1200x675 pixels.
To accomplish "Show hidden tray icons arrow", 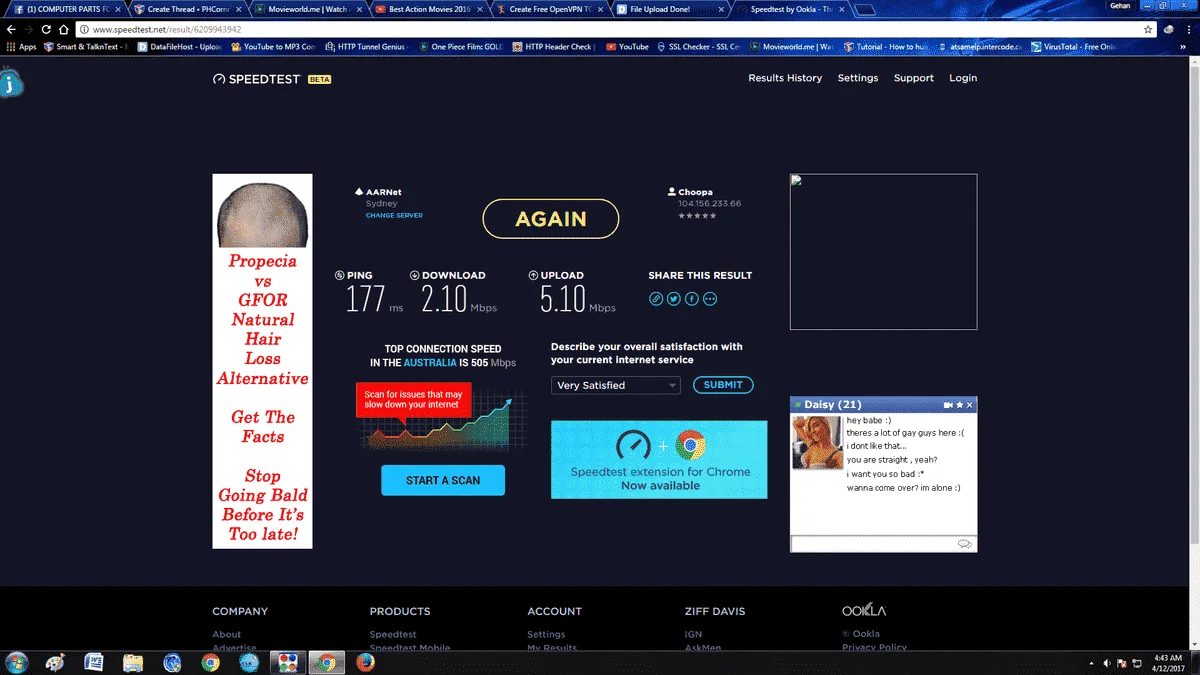I will click(1091, 663).
